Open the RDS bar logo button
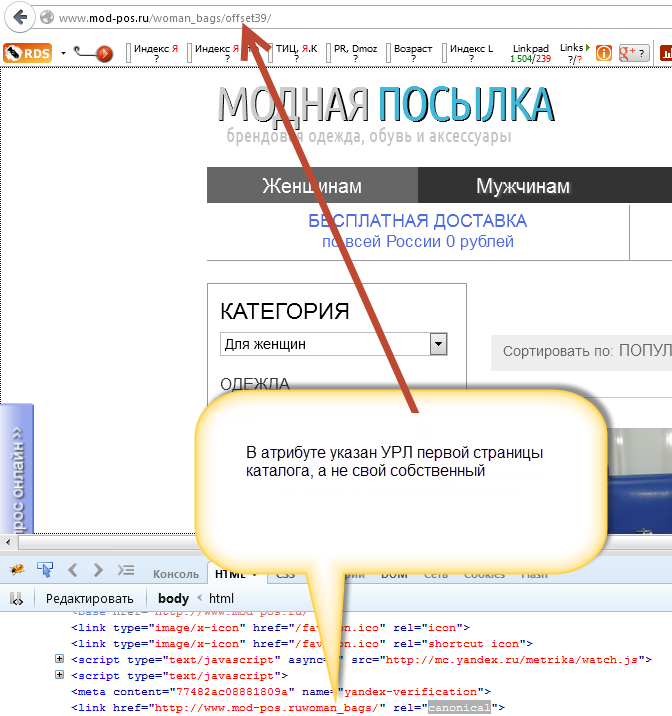 click(27, 53)
